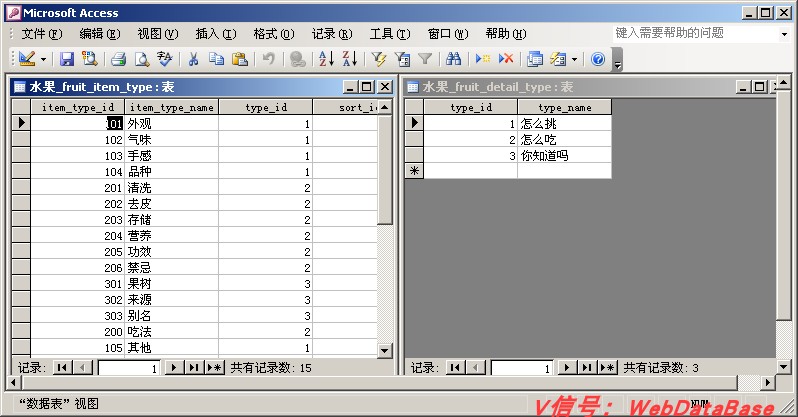Click scroll down arrow in fruit_item_type table
This screenshot has width=798, height=417.
tap(385, 350)
